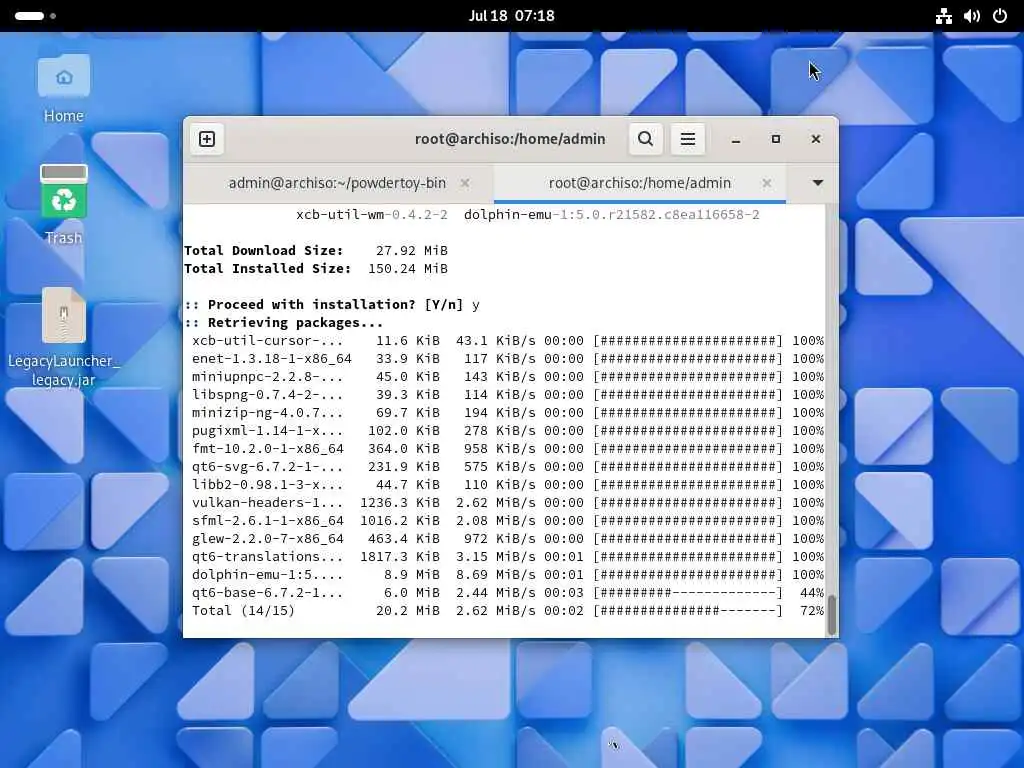Click 'enet-1.3.18-1-x86_64' package name
This screenshot has height=768, width=1024.
(272, 359)
